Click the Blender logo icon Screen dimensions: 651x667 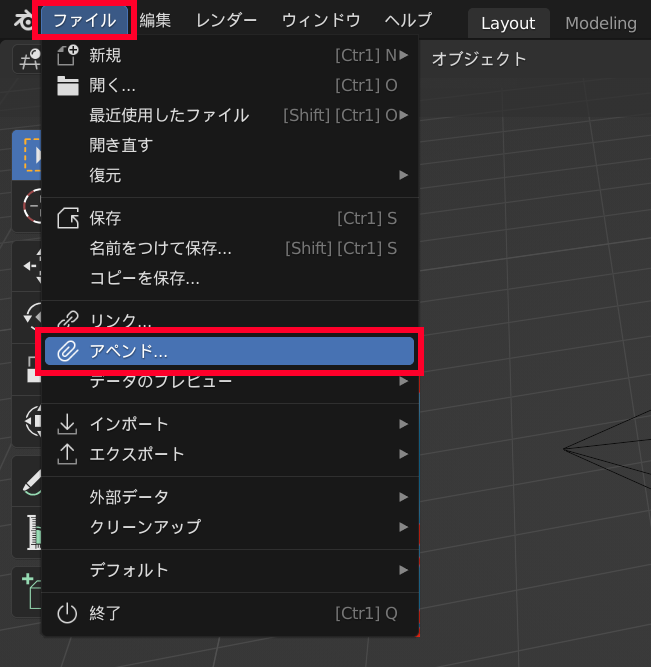click(x=23, y=20)
